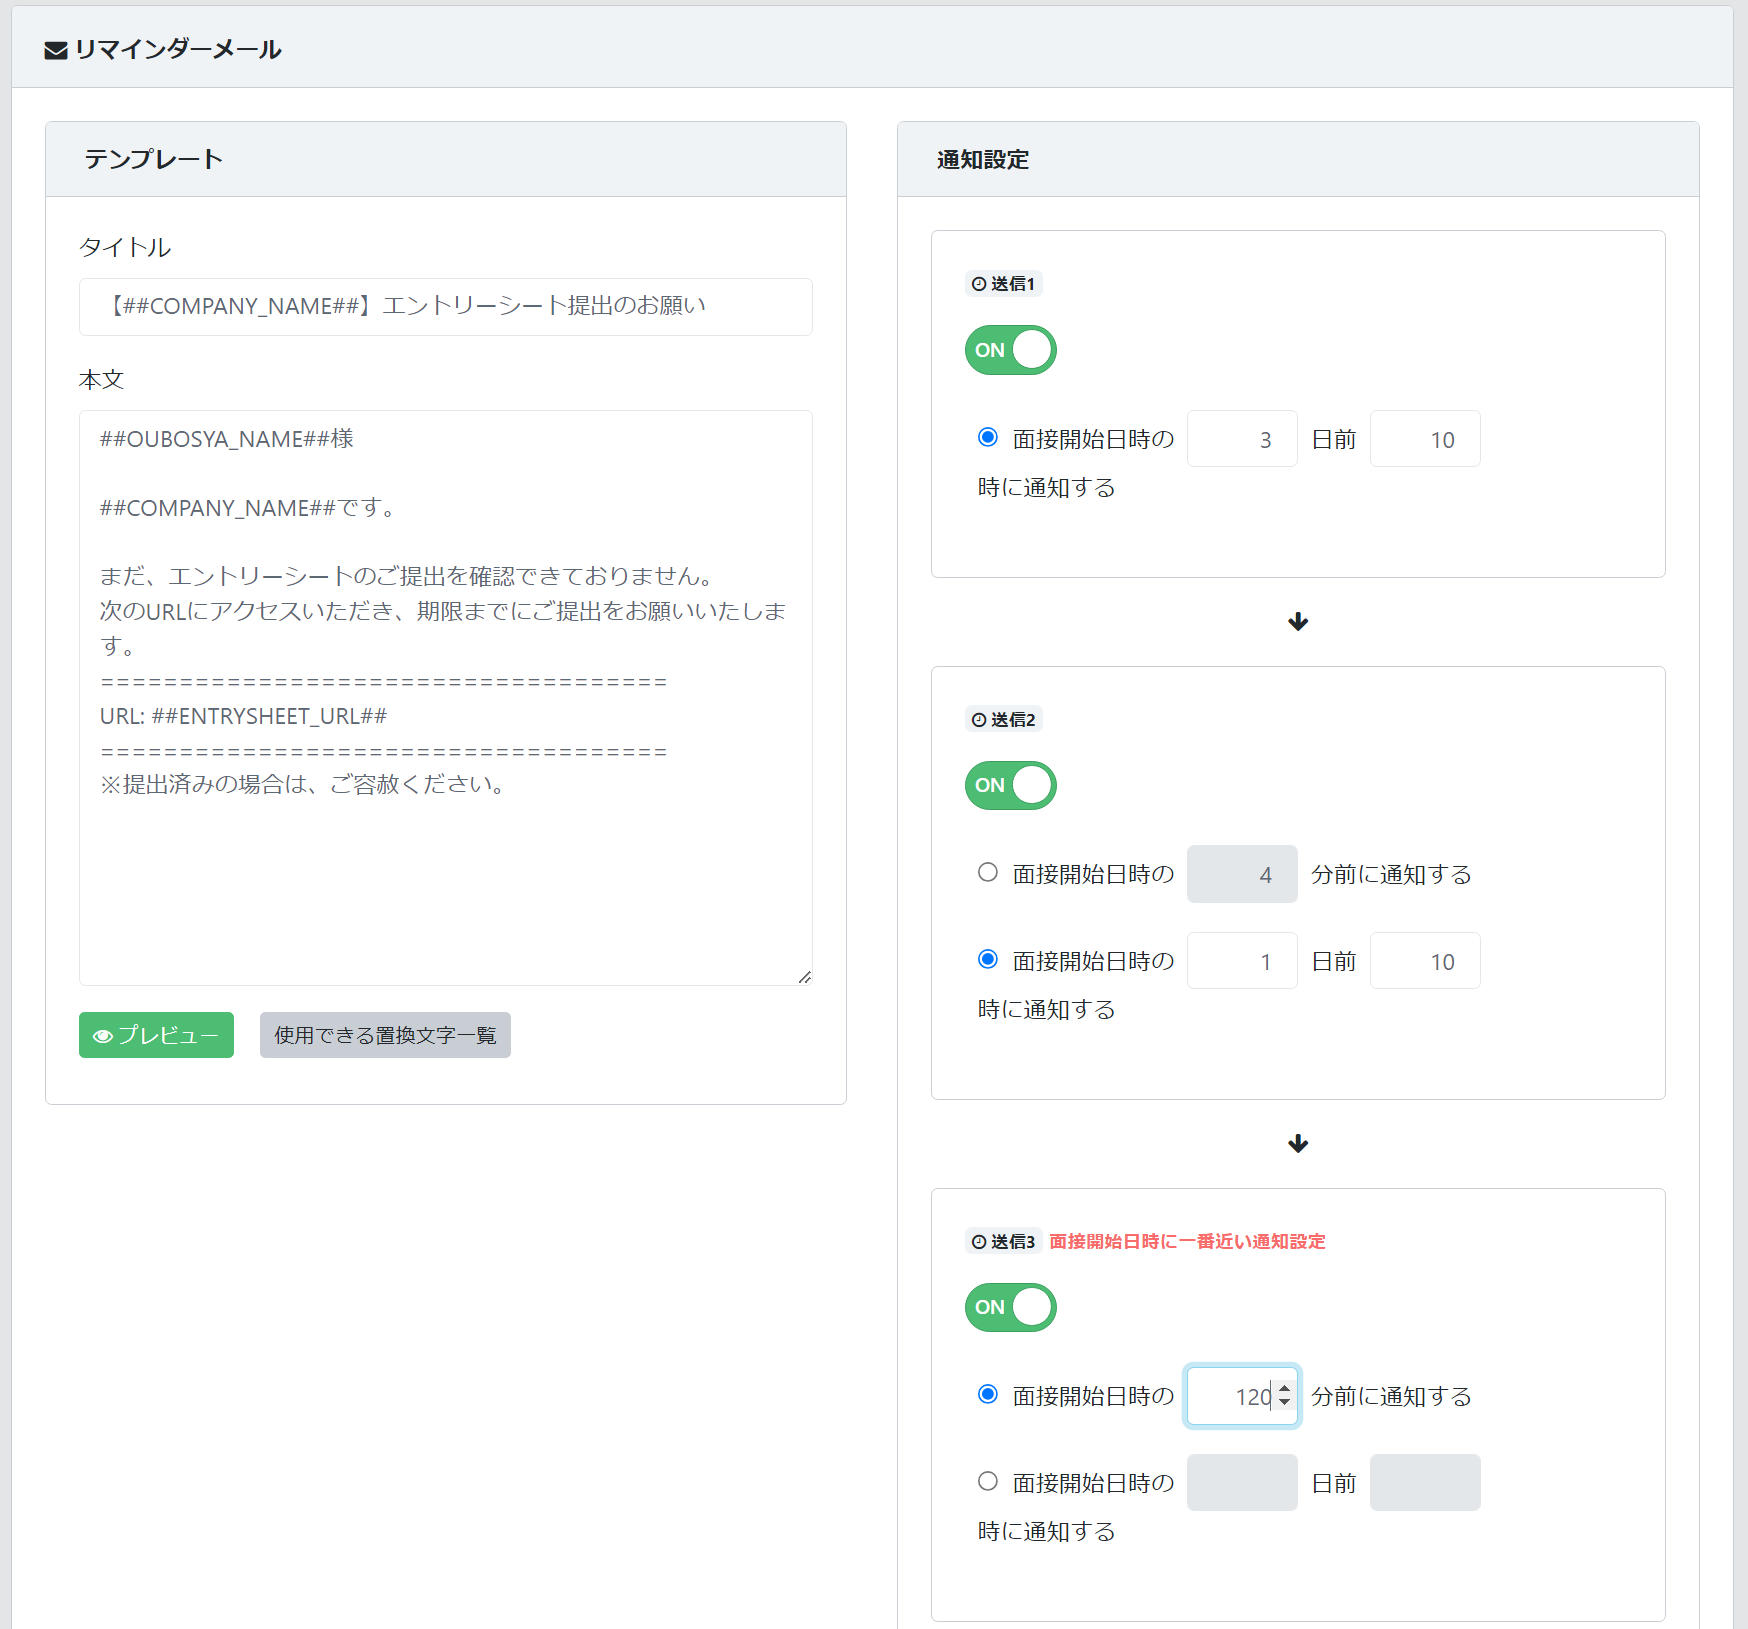The width and height of the screenshot is (1748, 1629).
Task: Click 送信3 empty days field
Action: point(1242,1483)
